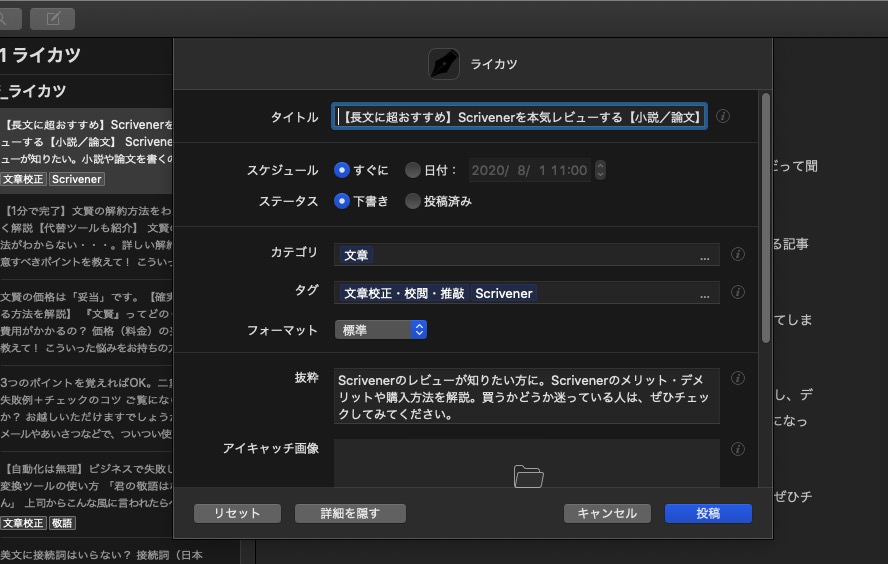
Task: Open the フォーマット 標準 dropdown
Action: 381,330
